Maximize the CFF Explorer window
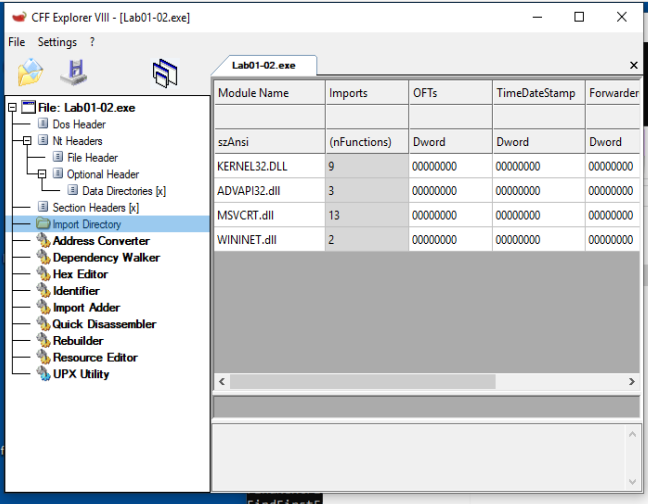The image size is (648, 504). pos(579,17)
